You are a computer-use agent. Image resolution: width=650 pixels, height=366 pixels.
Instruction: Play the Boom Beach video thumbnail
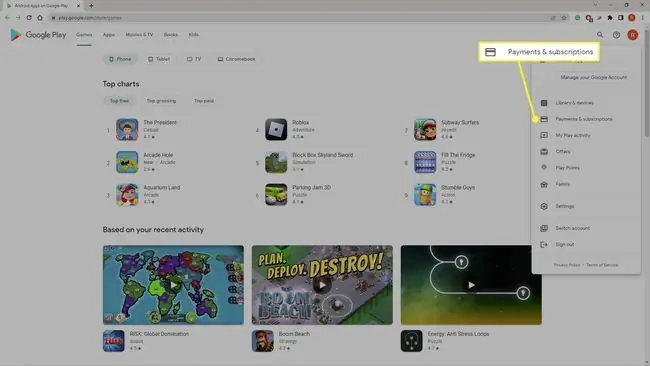(x=322, y=285)
